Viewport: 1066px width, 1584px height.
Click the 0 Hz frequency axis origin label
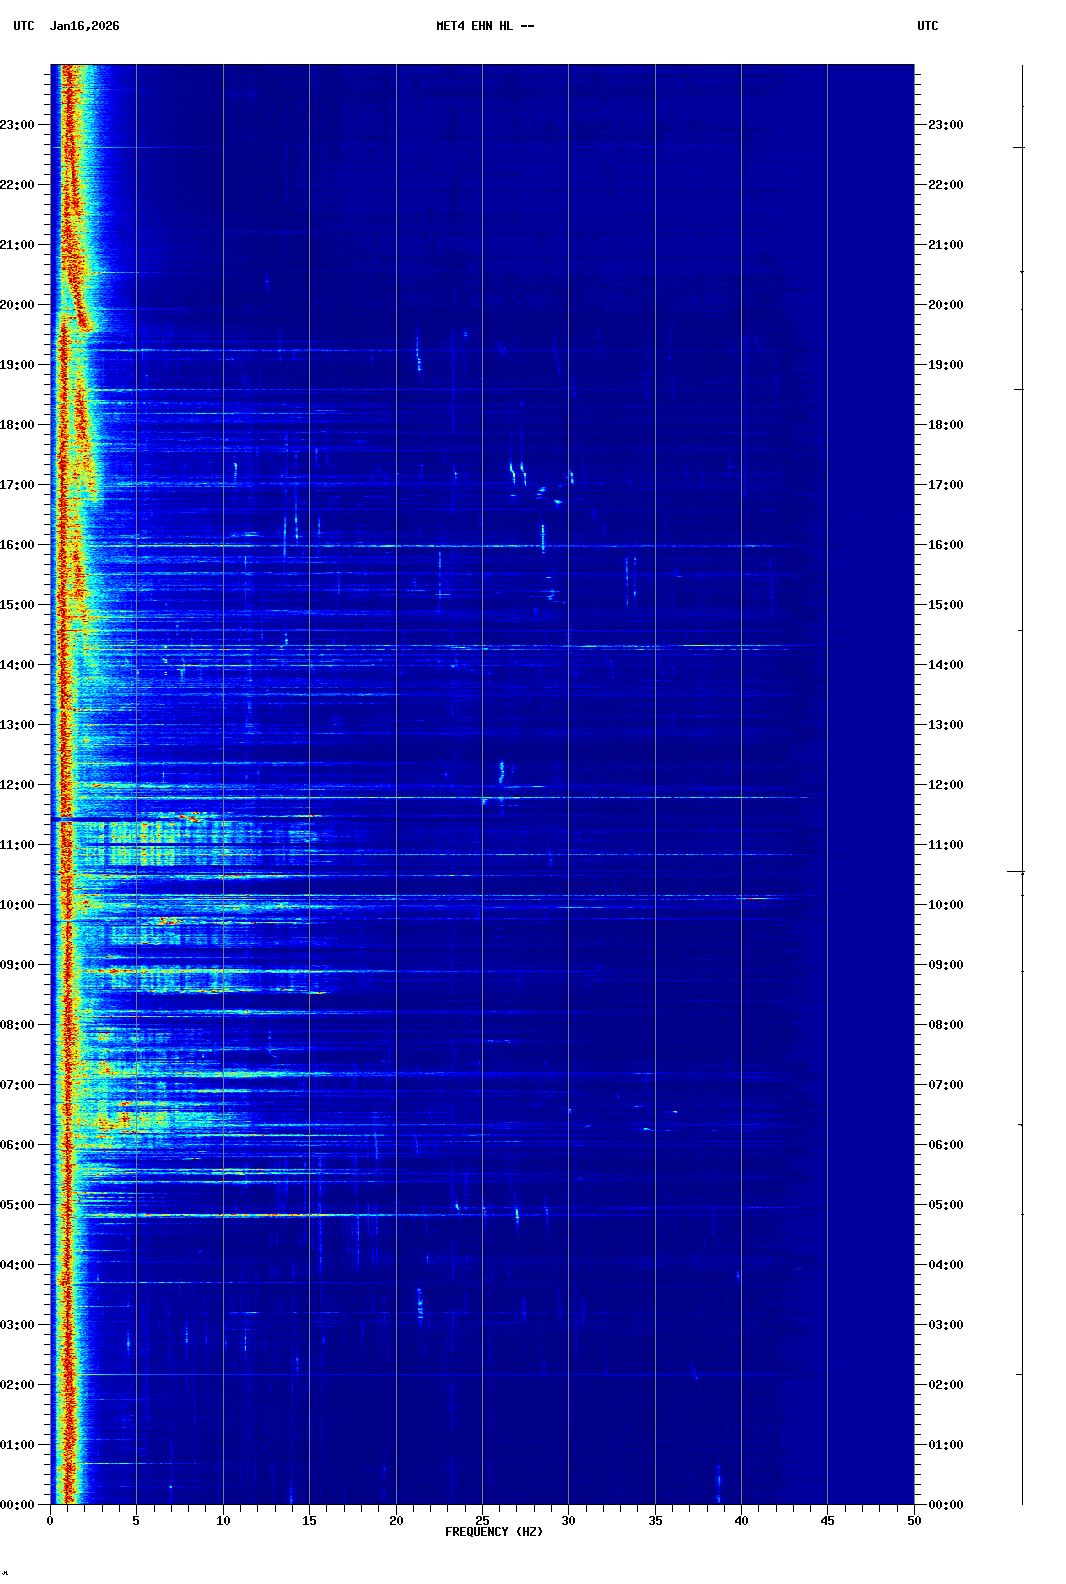pyautogui.click(x=50, y=1521)
